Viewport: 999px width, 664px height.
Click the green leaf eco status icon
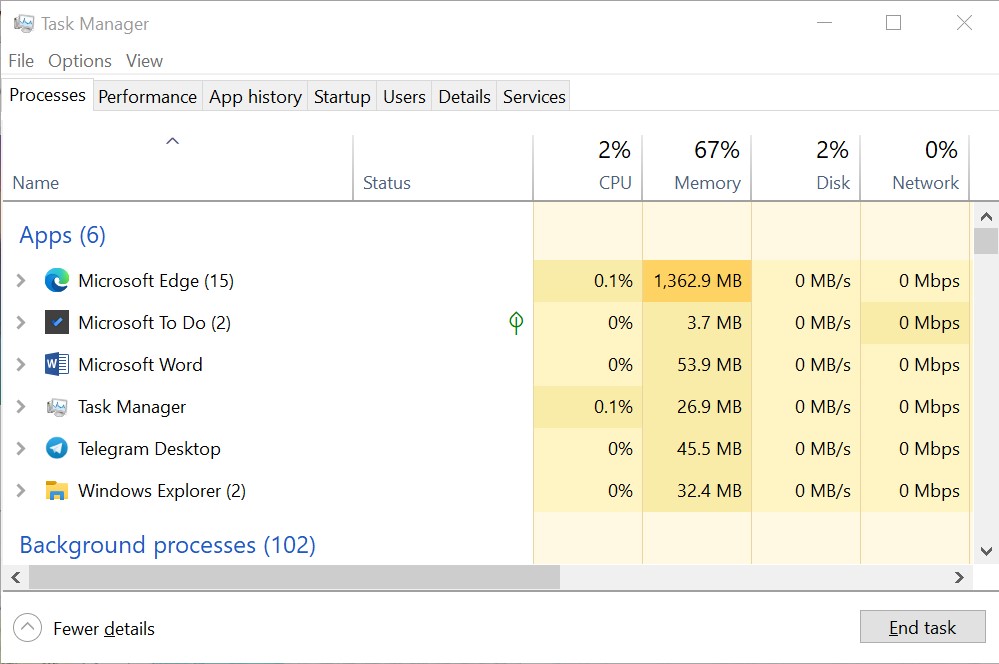[516, 323]
